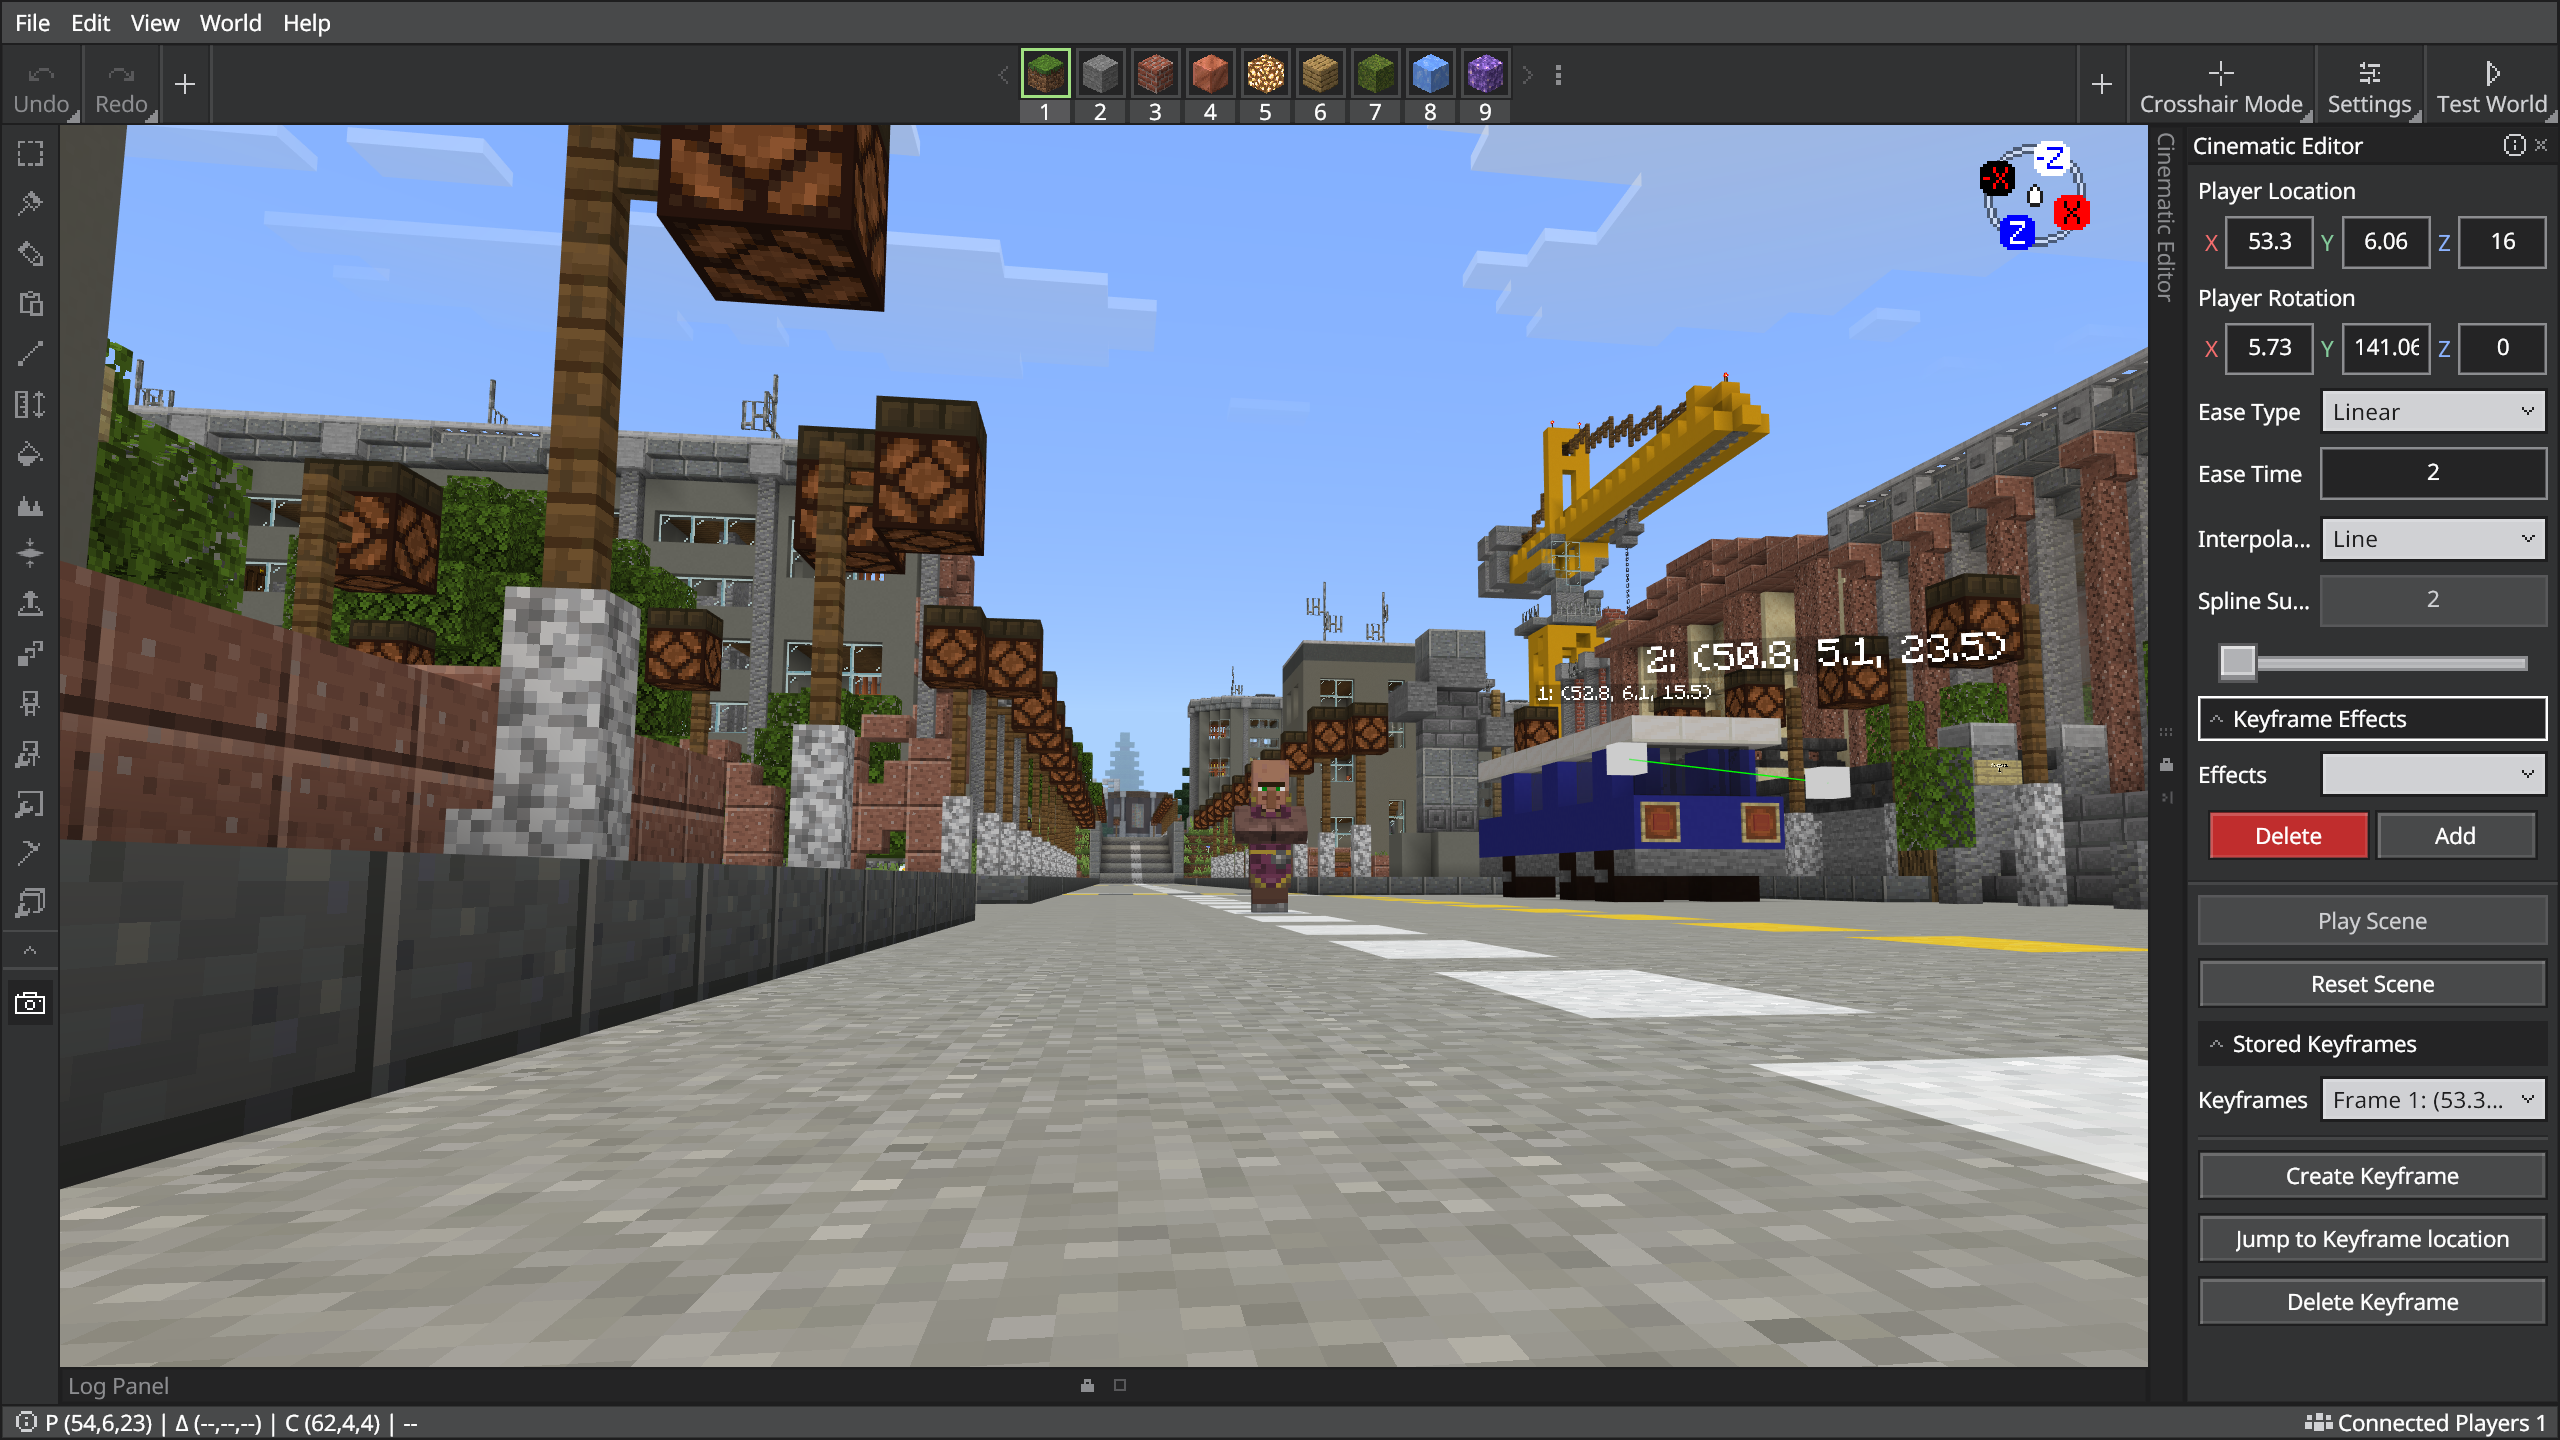This screenshot has width=2560, height=1440.
Task: Toggle the Log Panel maximize square
Action: tap(1120, 1385)
